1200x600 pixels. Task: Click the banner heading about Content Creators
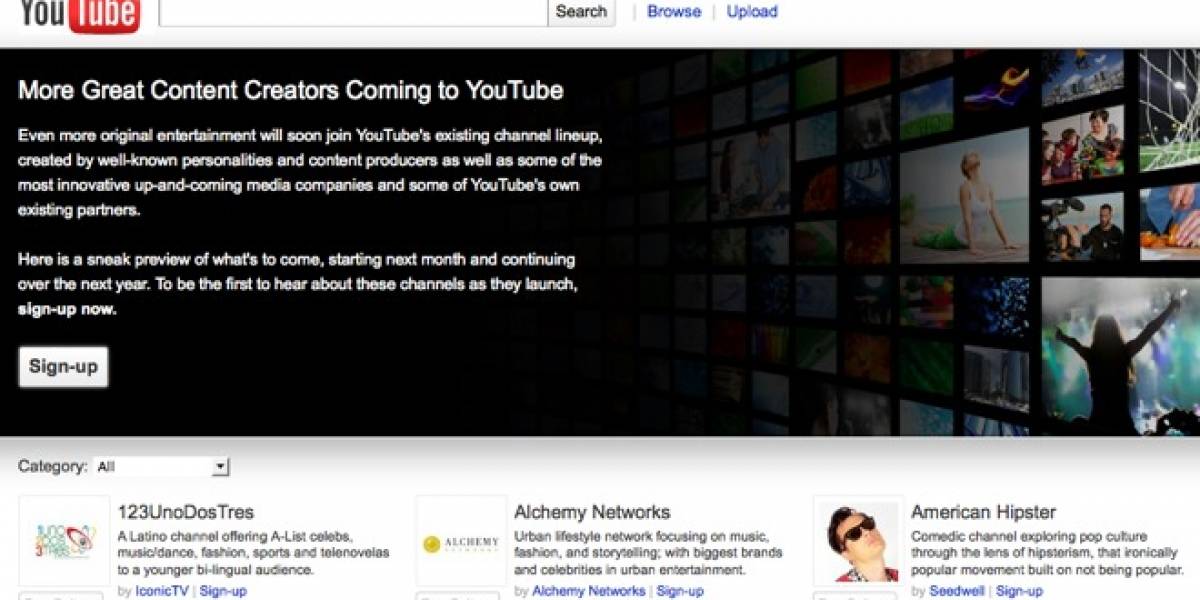click(x=291, y=91)
